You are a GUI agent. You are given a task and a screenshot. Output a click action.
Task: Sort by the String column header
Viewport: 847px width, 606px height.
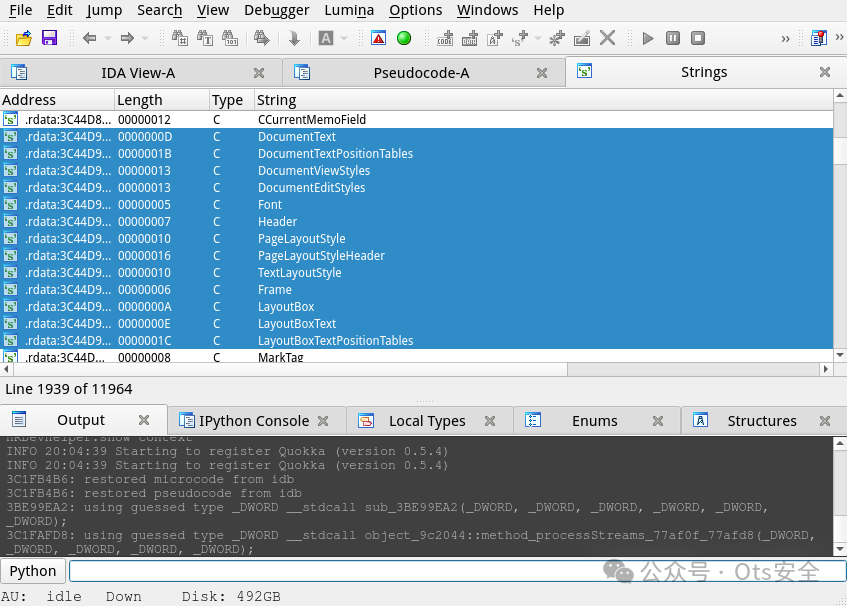pyautogui.click(x=543, y=100)
